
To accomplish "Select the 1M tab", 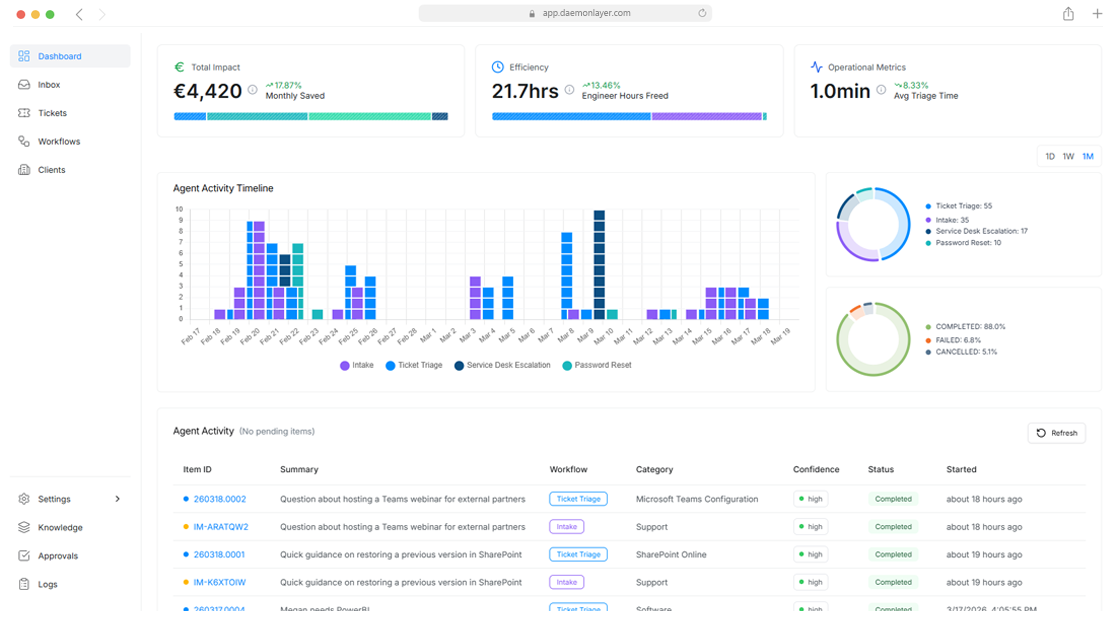I will tap(1087, 156).
